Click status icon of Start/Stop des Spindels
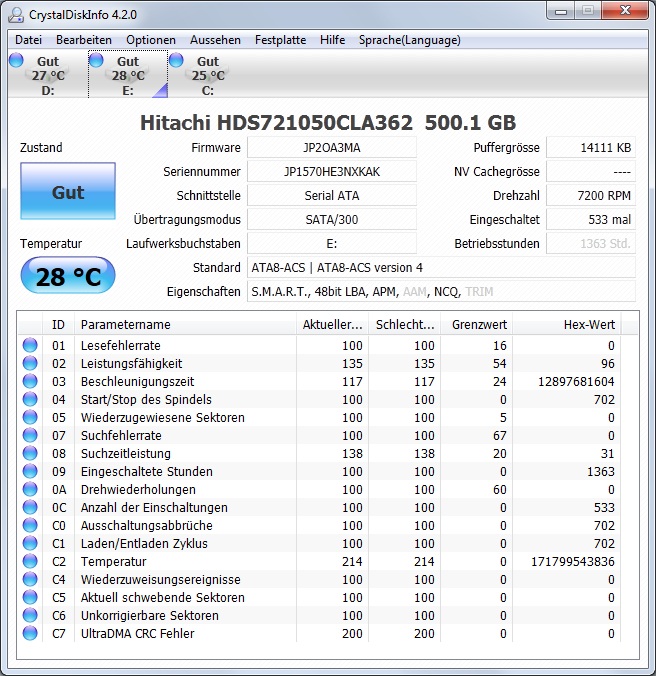The height and width of the screenshot is (676, 656). (30, 399)
